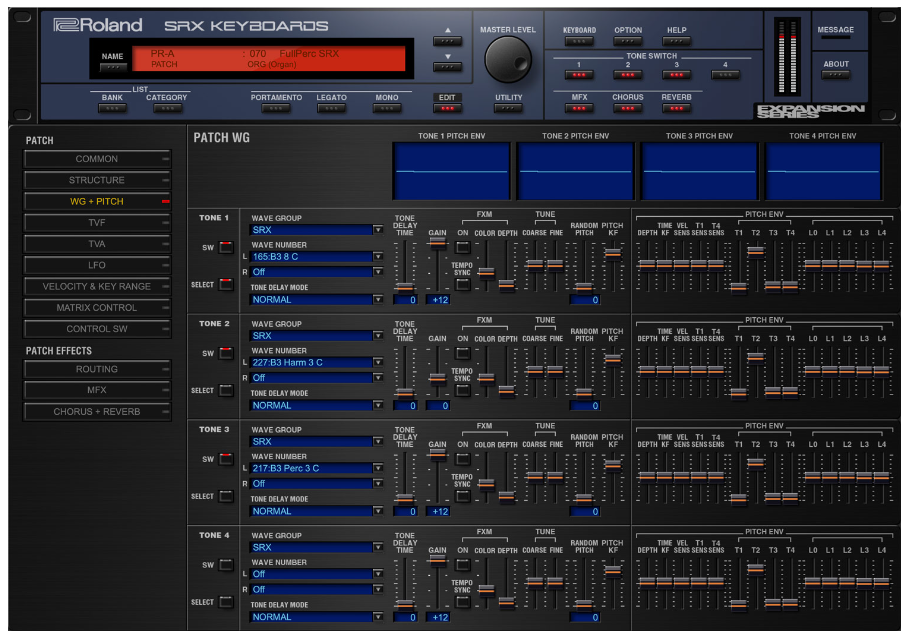913x642 pixels.
Task: Click the Tone 3 Pitch Env T2 slider handle
Action: click(756, 463)
